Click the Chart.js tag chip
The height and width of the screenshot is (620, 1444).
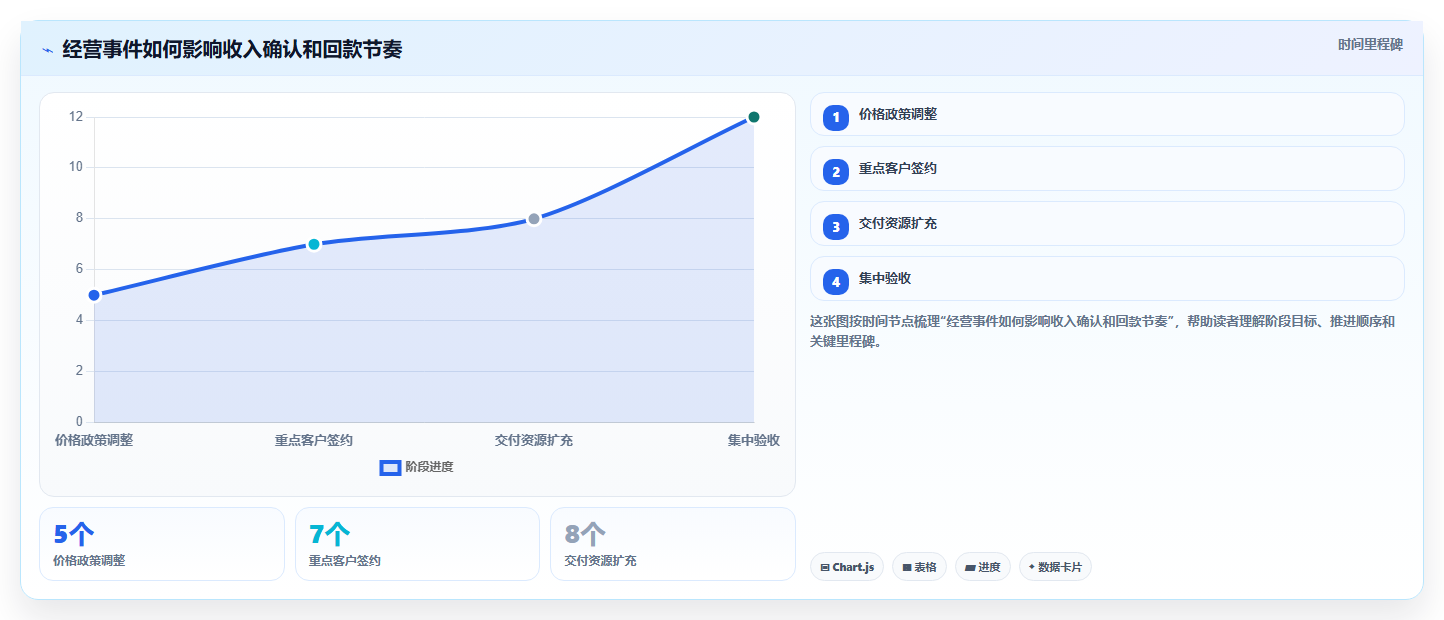[x=847, y=567]
